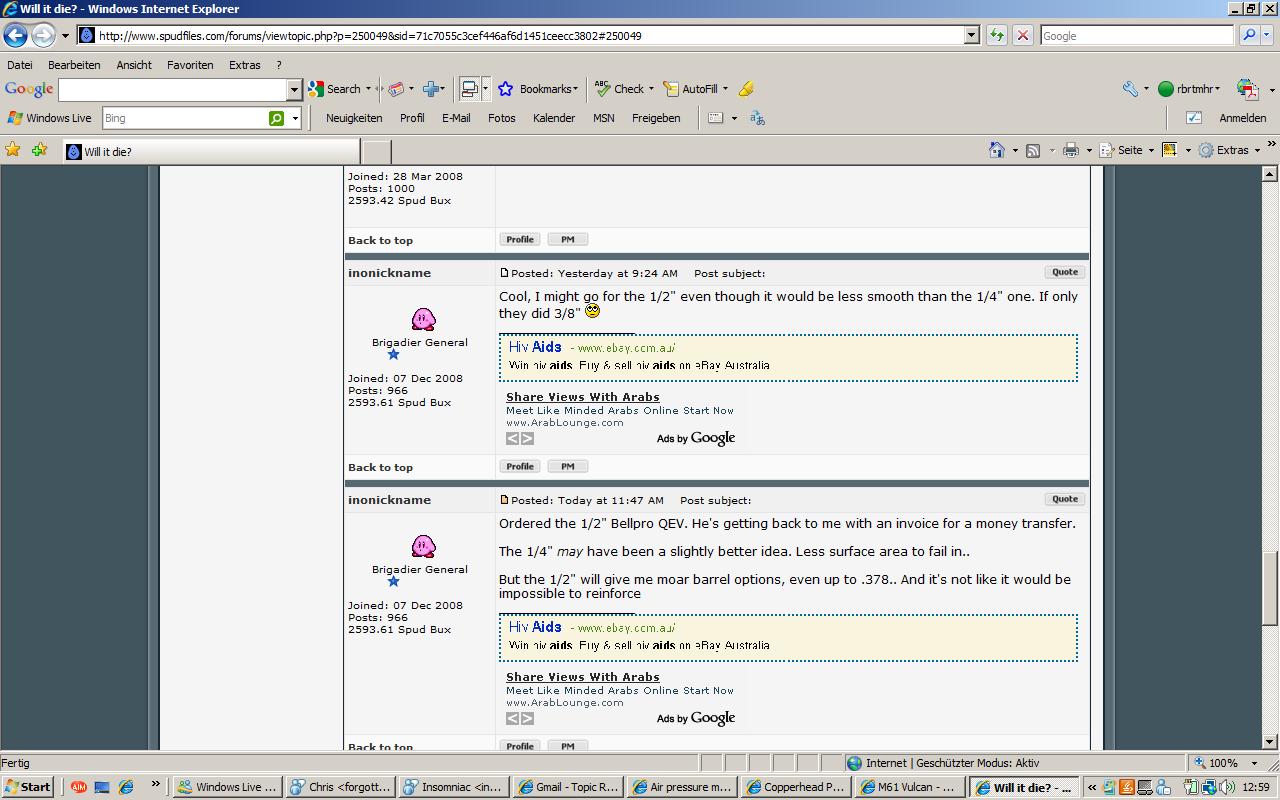Click the Windows Start button

click(x=27, y=787)
